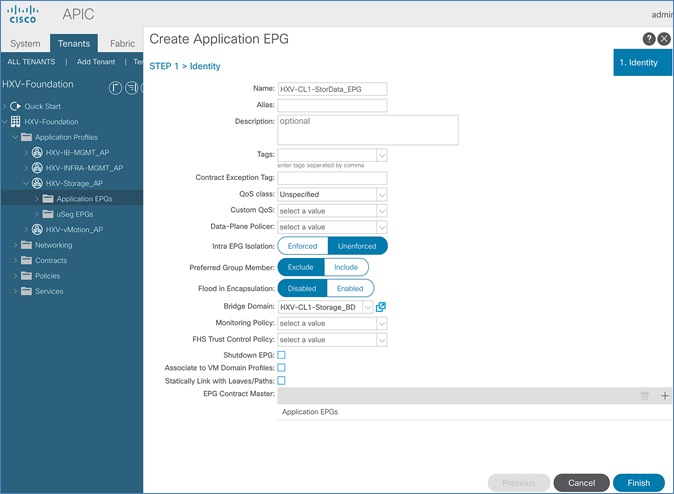
Task: Click the Contracts folder icon
Action: coord(27,260)
